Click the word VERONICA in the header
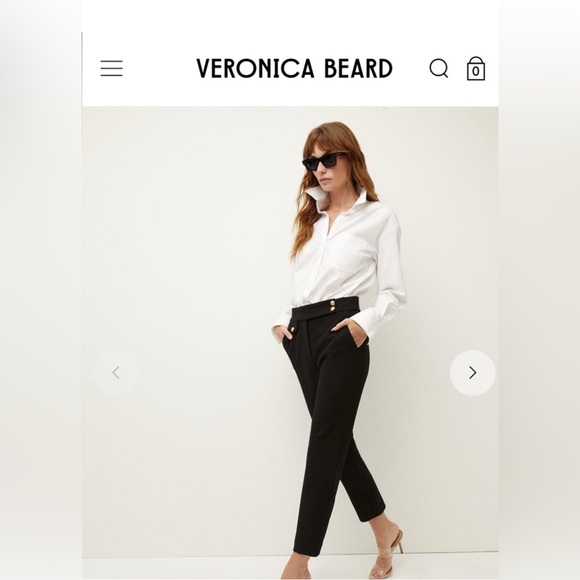Screen dimensions: 580x580 (255, 68)
